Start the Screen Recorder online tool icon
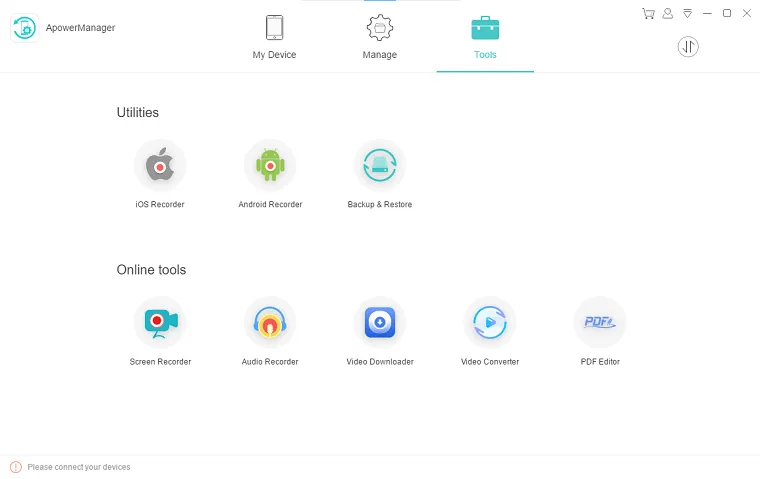Screen dimensions: 760x479 [160, 322]
